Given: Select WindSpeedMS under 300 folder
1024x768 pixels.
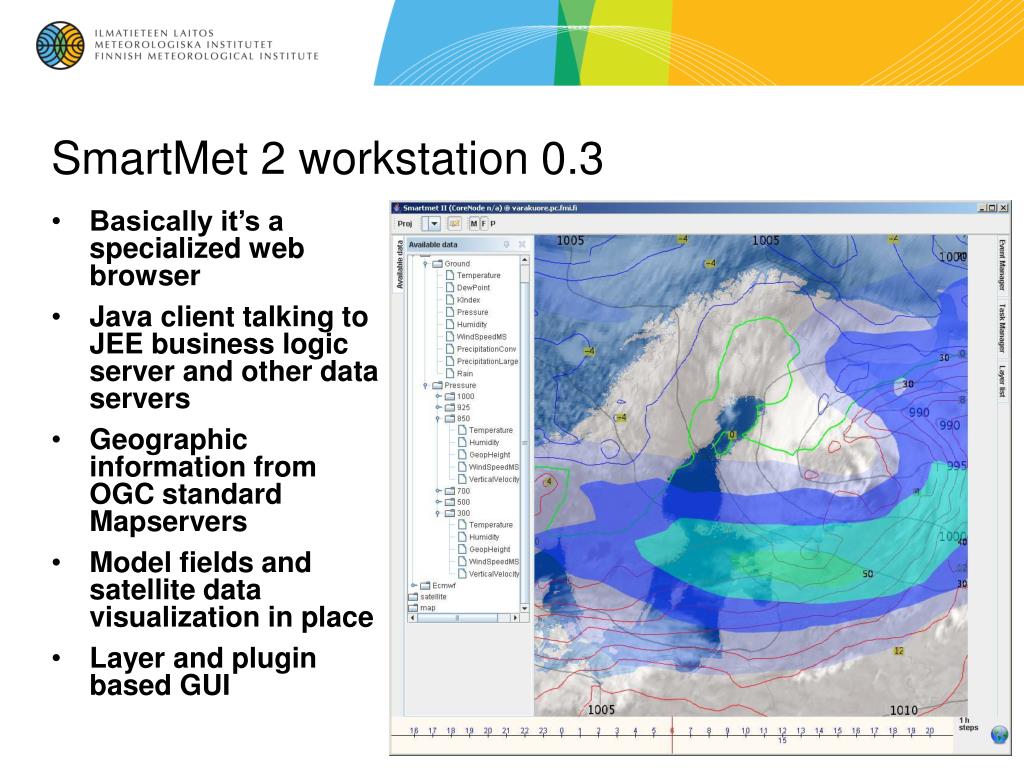Looking at the screenshot, I should (x=488, y=562).
